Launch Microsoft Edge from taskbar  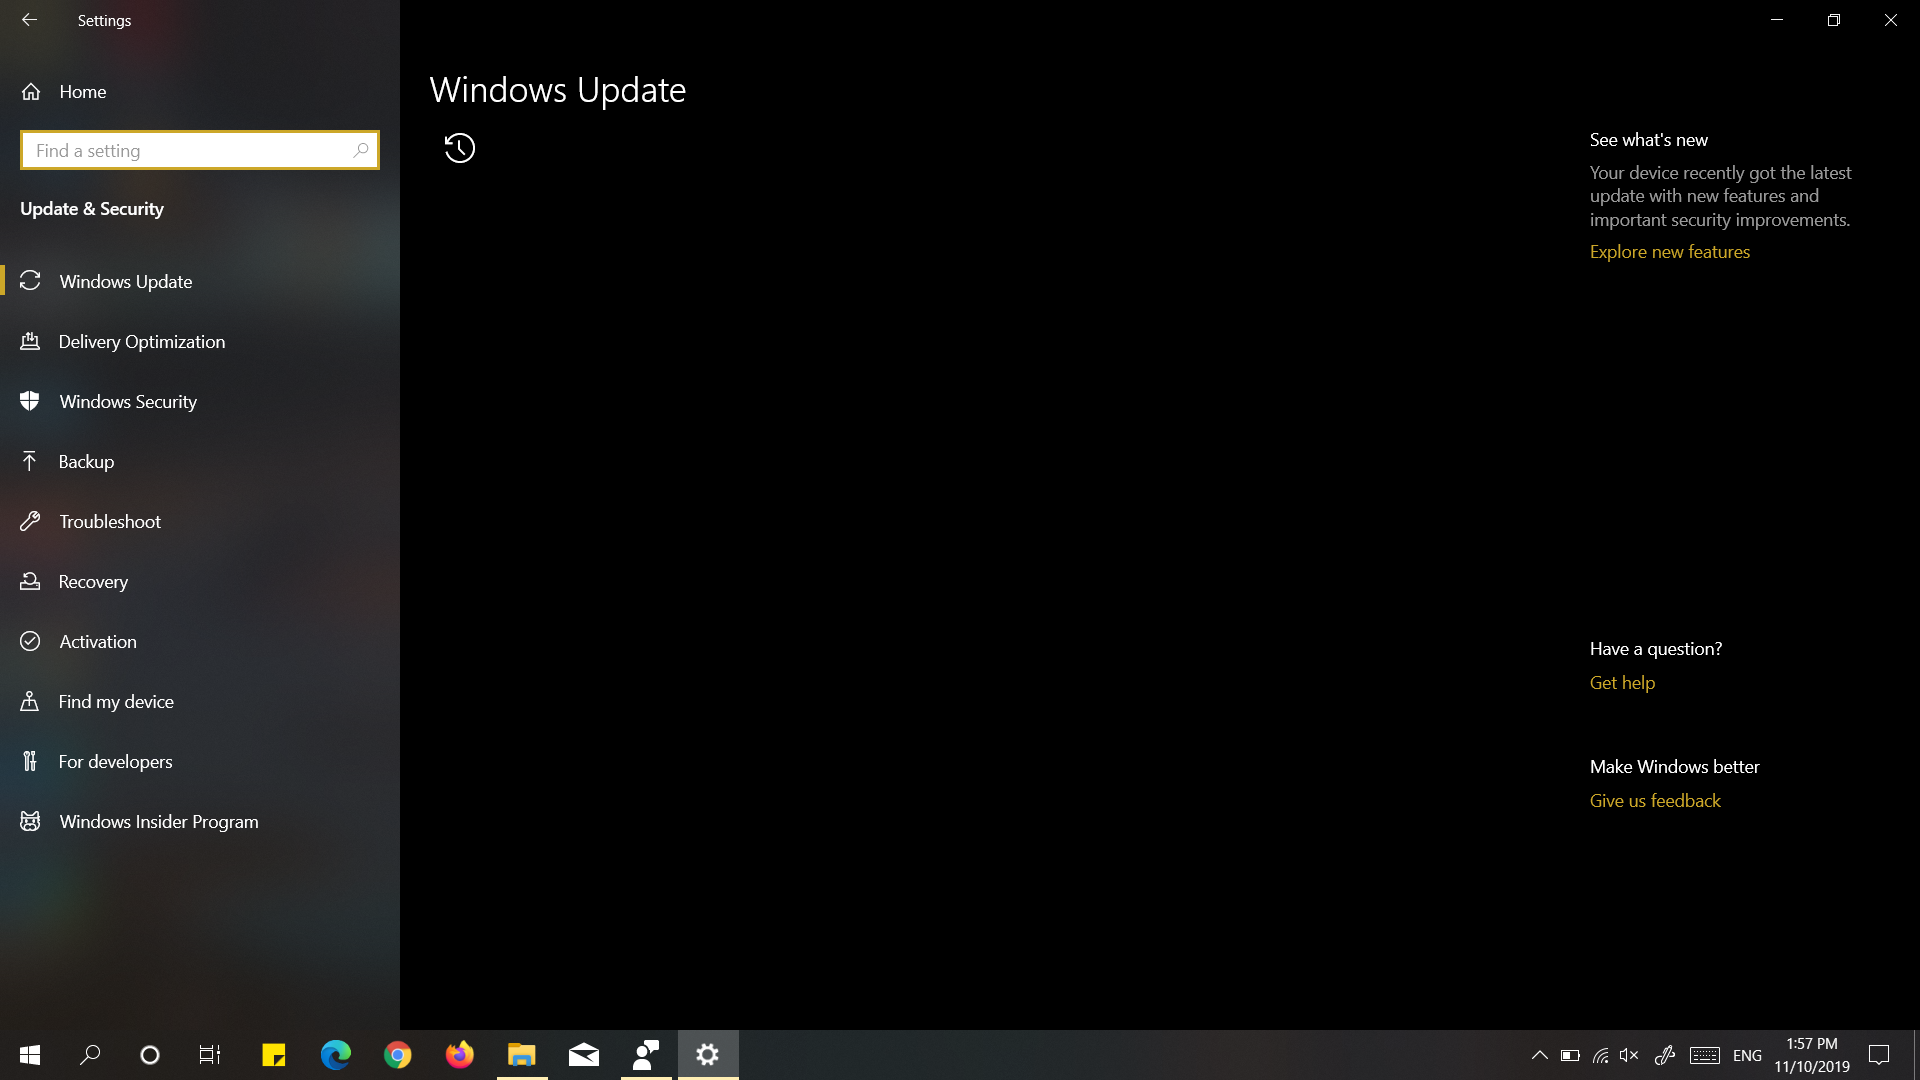tap(335, 1055)
